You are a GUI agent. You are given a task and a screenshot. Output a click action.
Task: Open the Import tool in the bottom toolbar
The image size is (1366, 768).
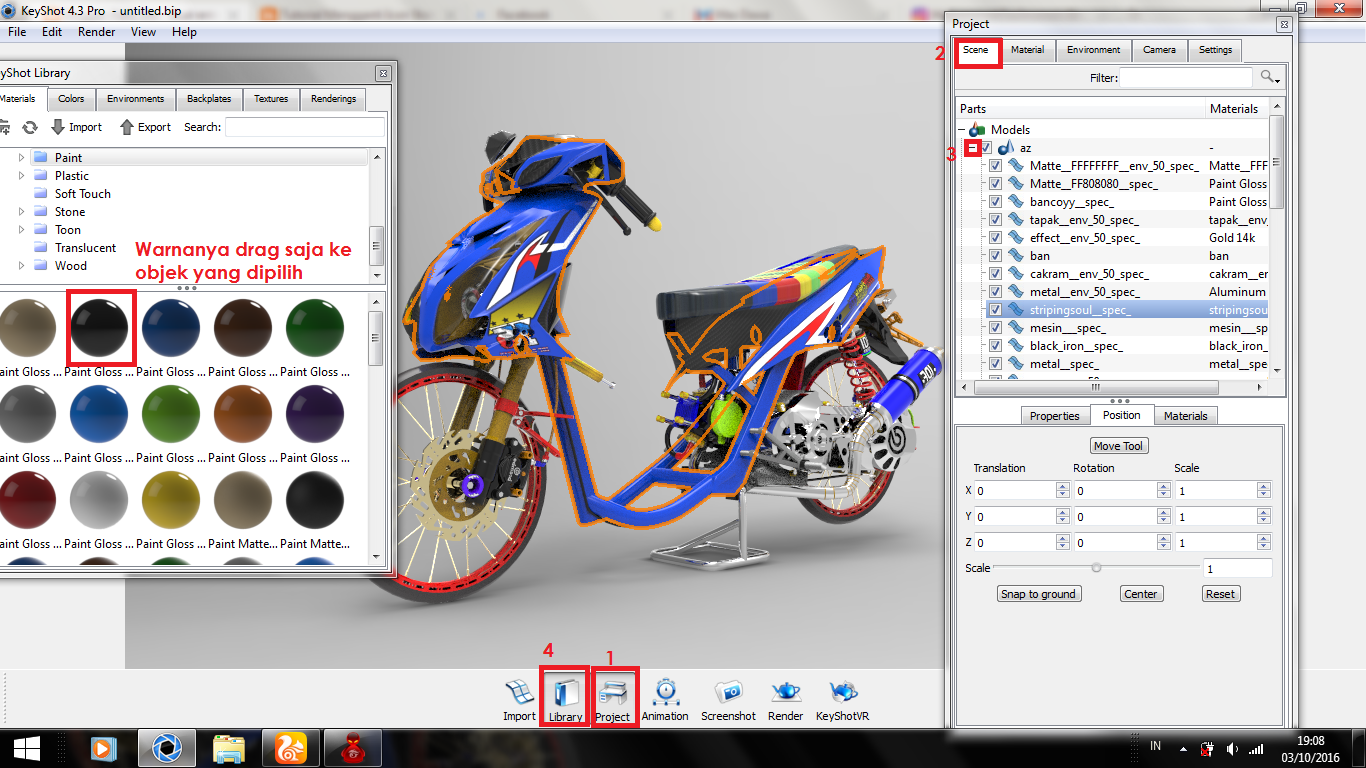click(x=519, y=700)
